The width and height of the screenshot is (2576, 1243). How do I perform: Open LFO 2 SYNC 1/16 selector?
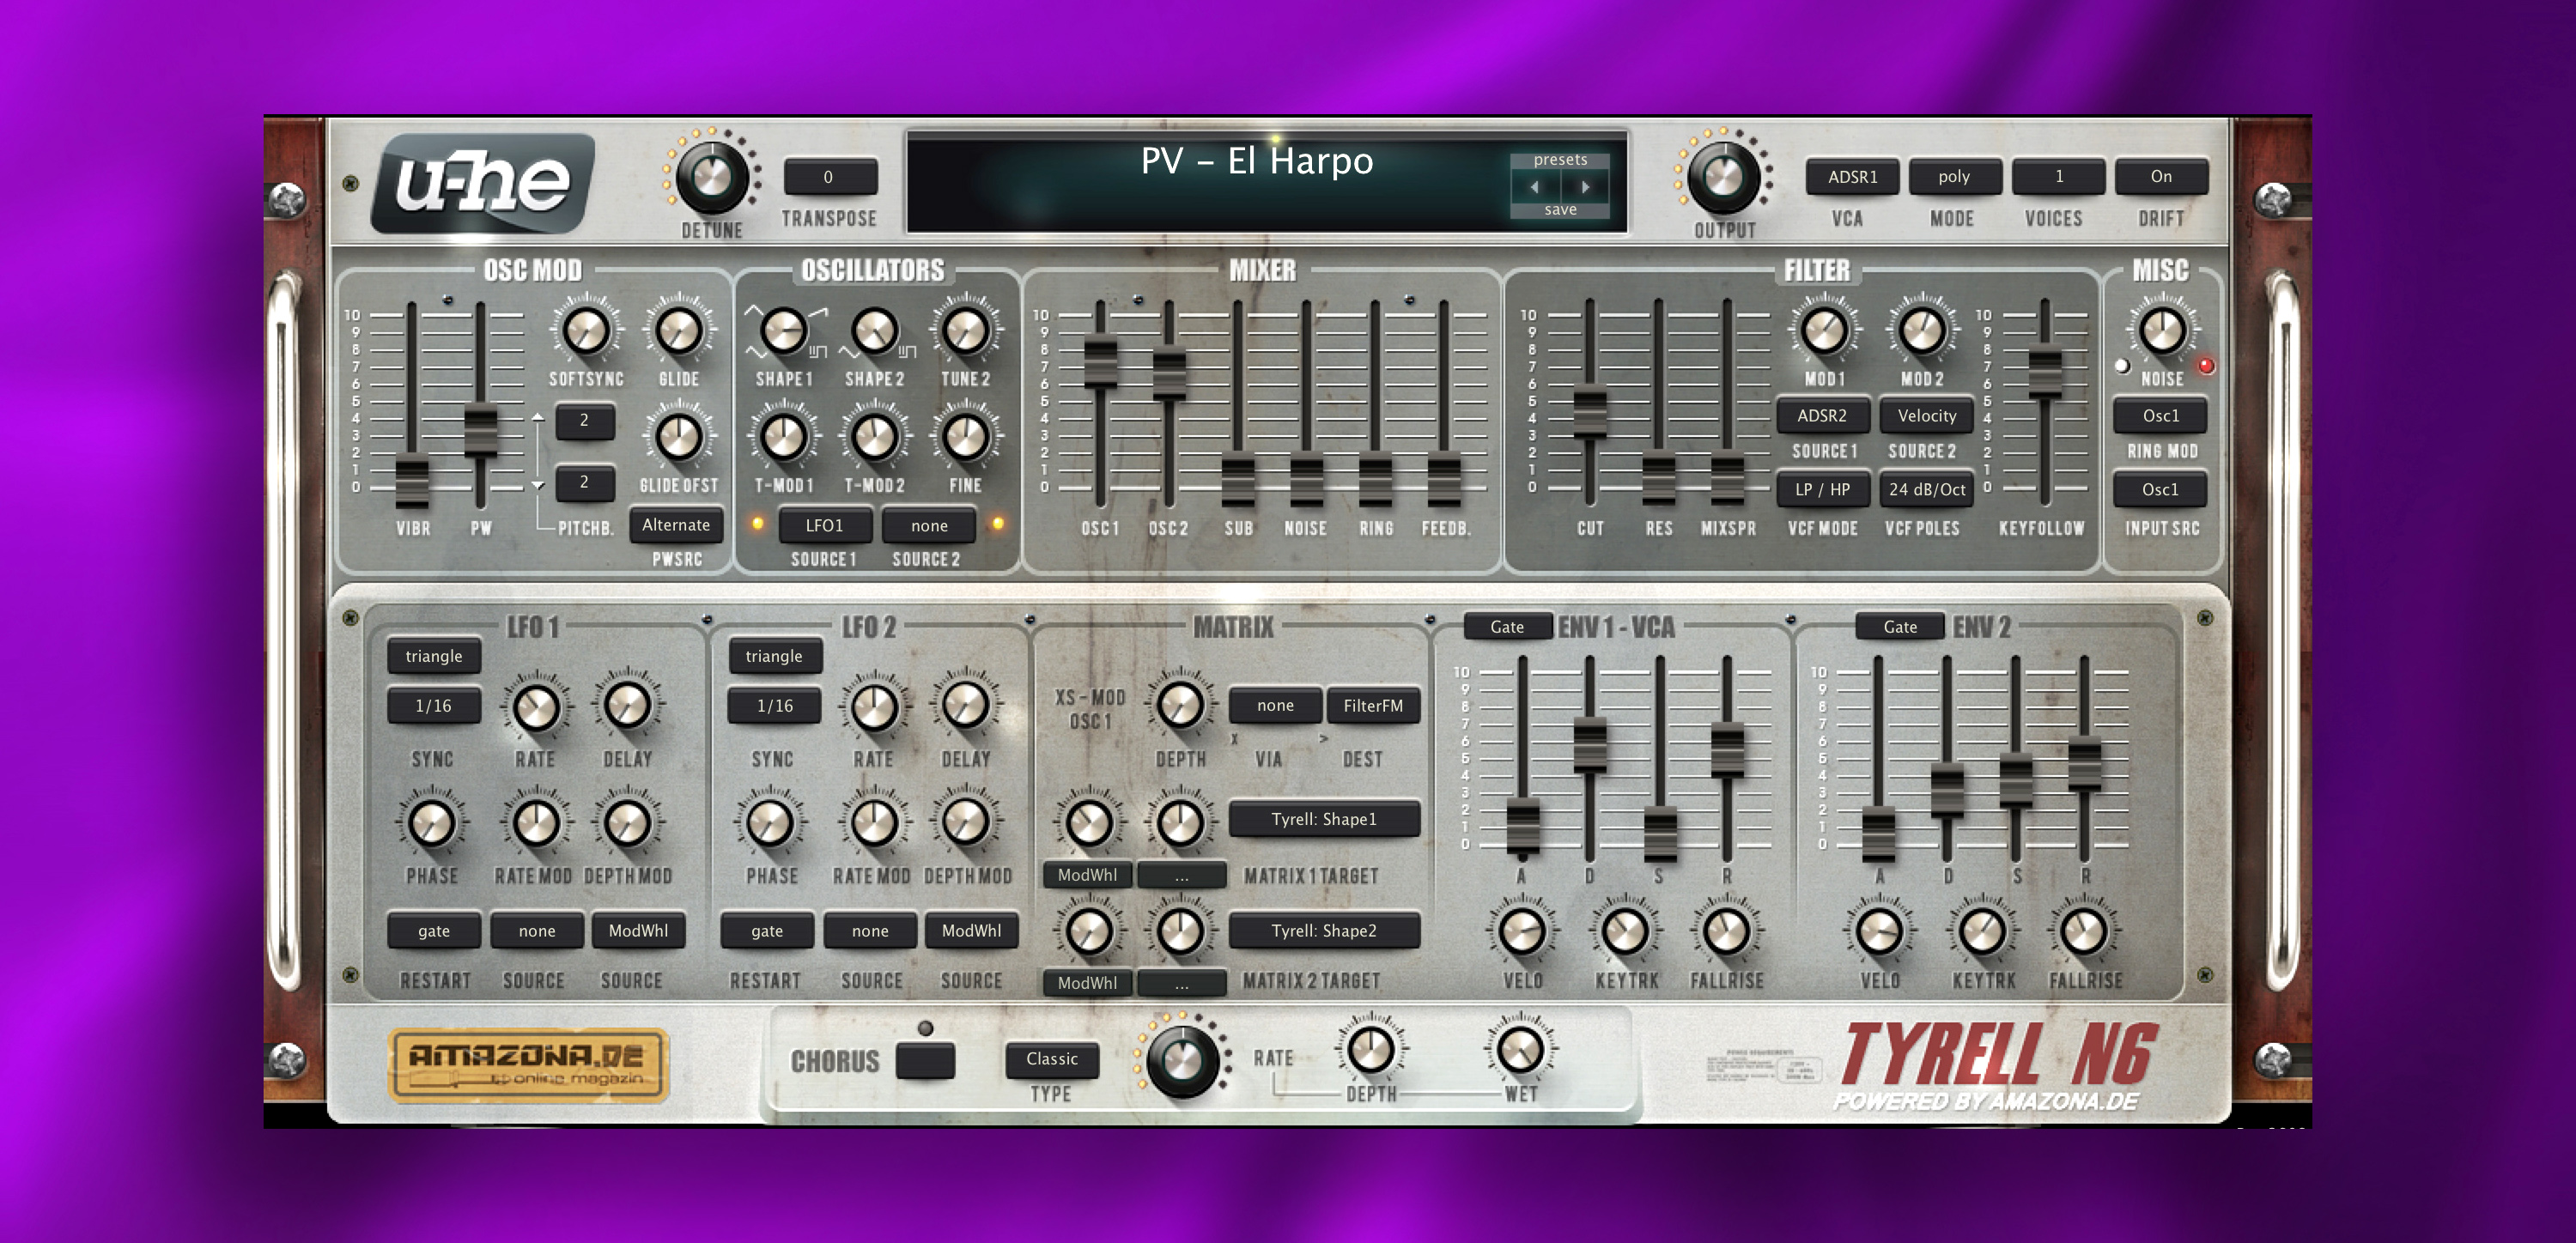click(774, 706)
